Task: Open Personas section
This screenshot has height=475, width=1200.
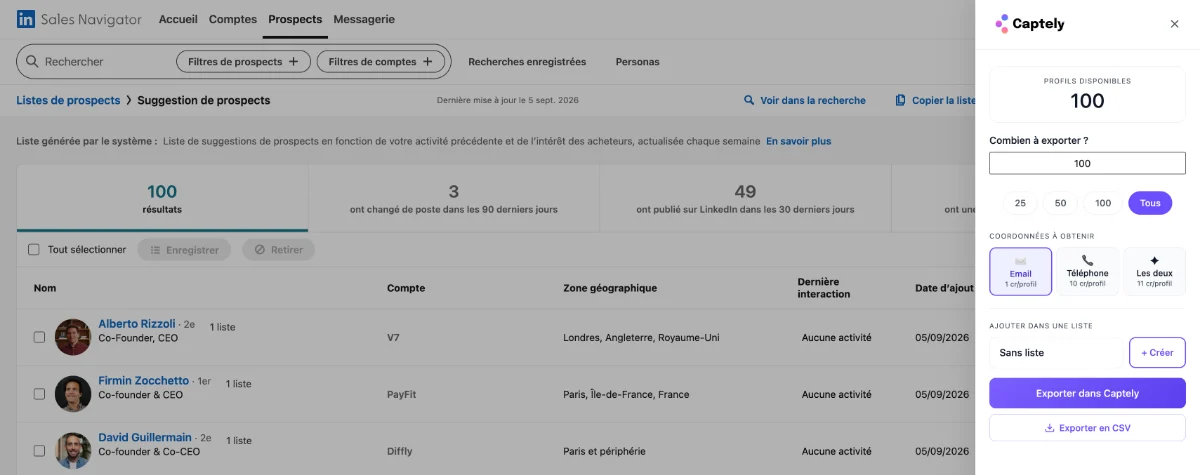Action: pyautogui.click(x=637, y=62)
